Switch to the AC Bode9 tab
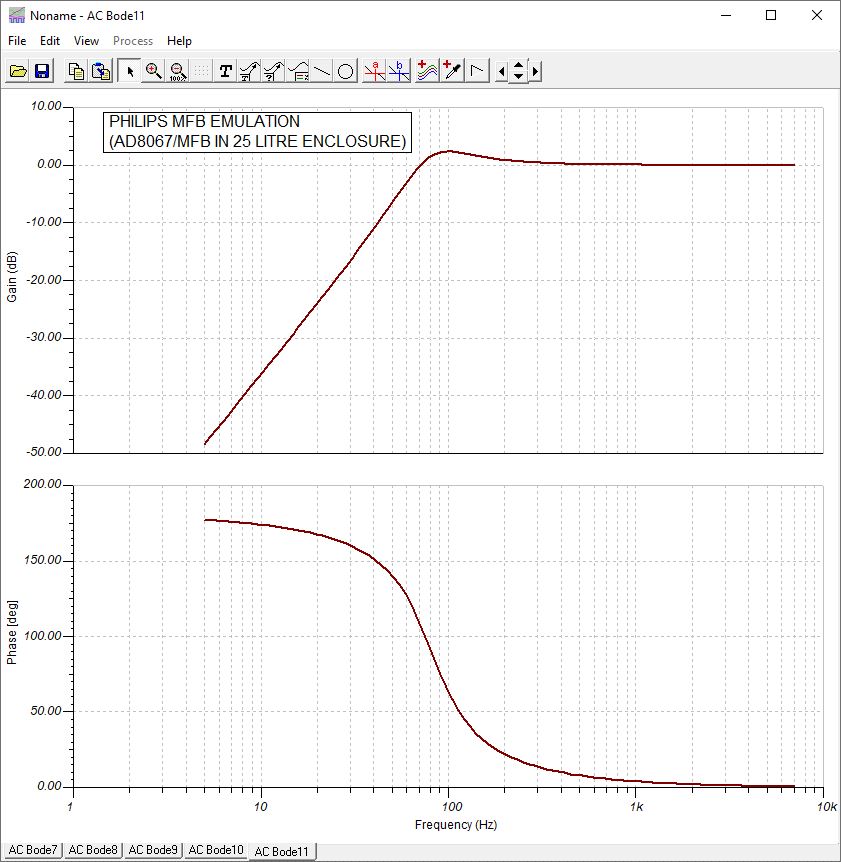841x862 pixels. pyautogui.click(x=153, y=850)
